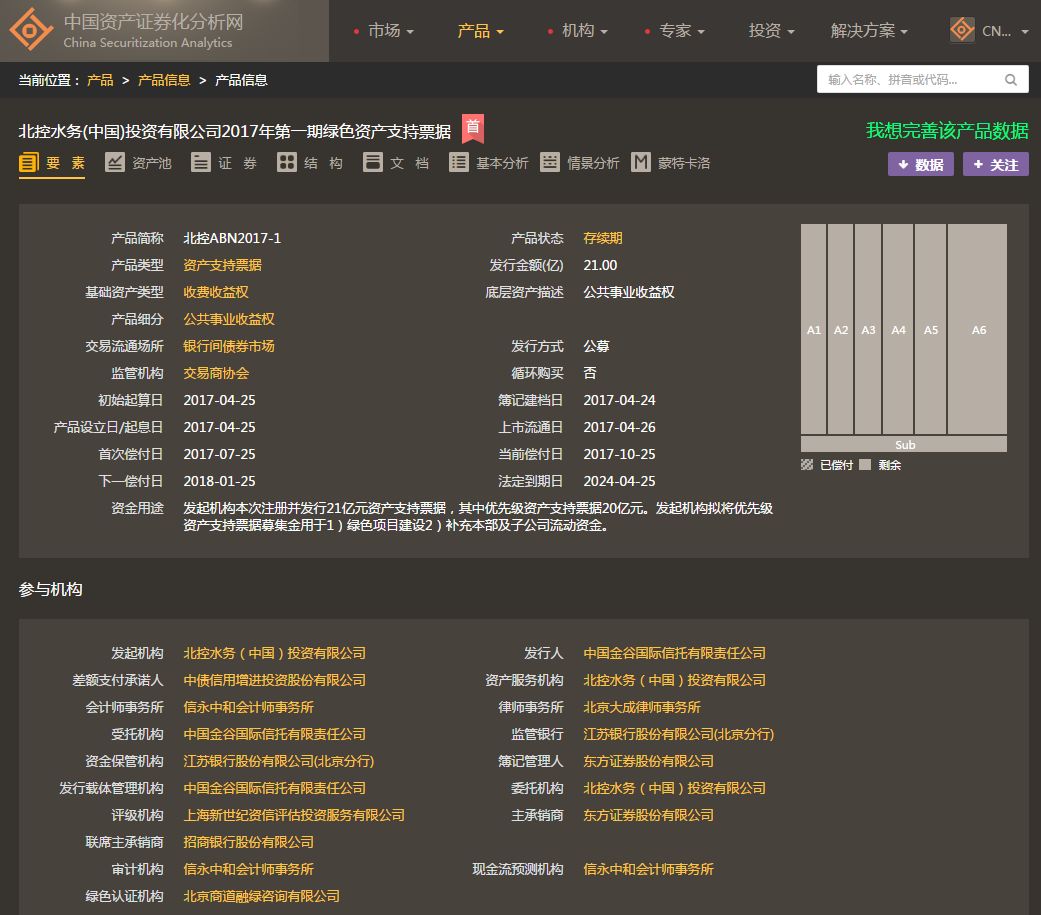1041x915 pixels.
Task: Open the CN... account dropdown arrow
Action: (1024, 31)
